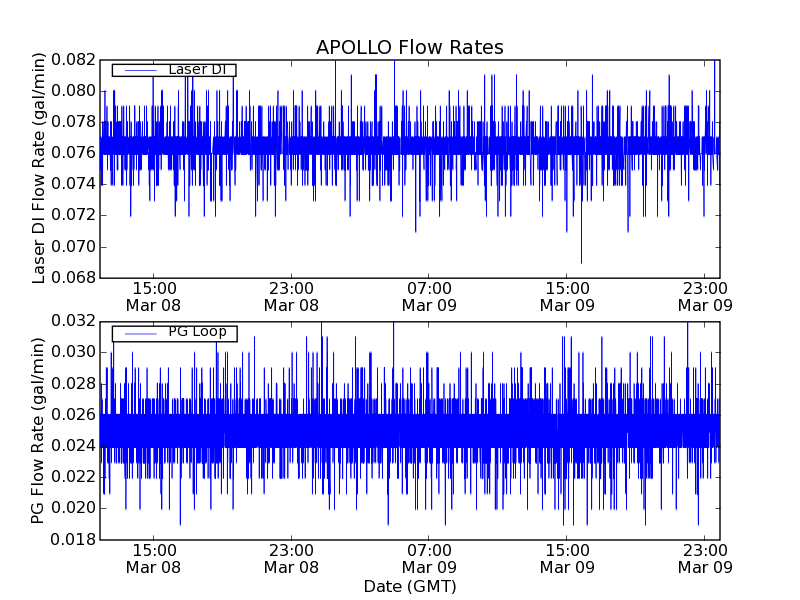
Task: Select the "PG Loop" legend label
Action: 196,331
